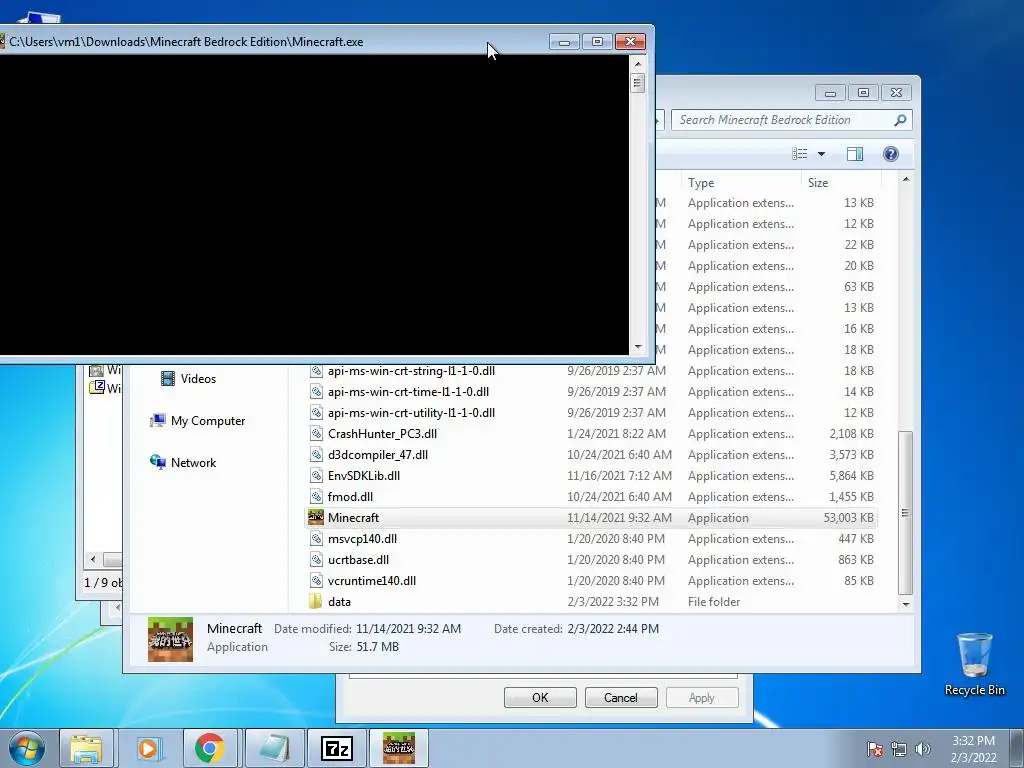Click OK in the dialog behind Explorer
The width and height of the screenshot is (1024, 768).
(540, 697)
